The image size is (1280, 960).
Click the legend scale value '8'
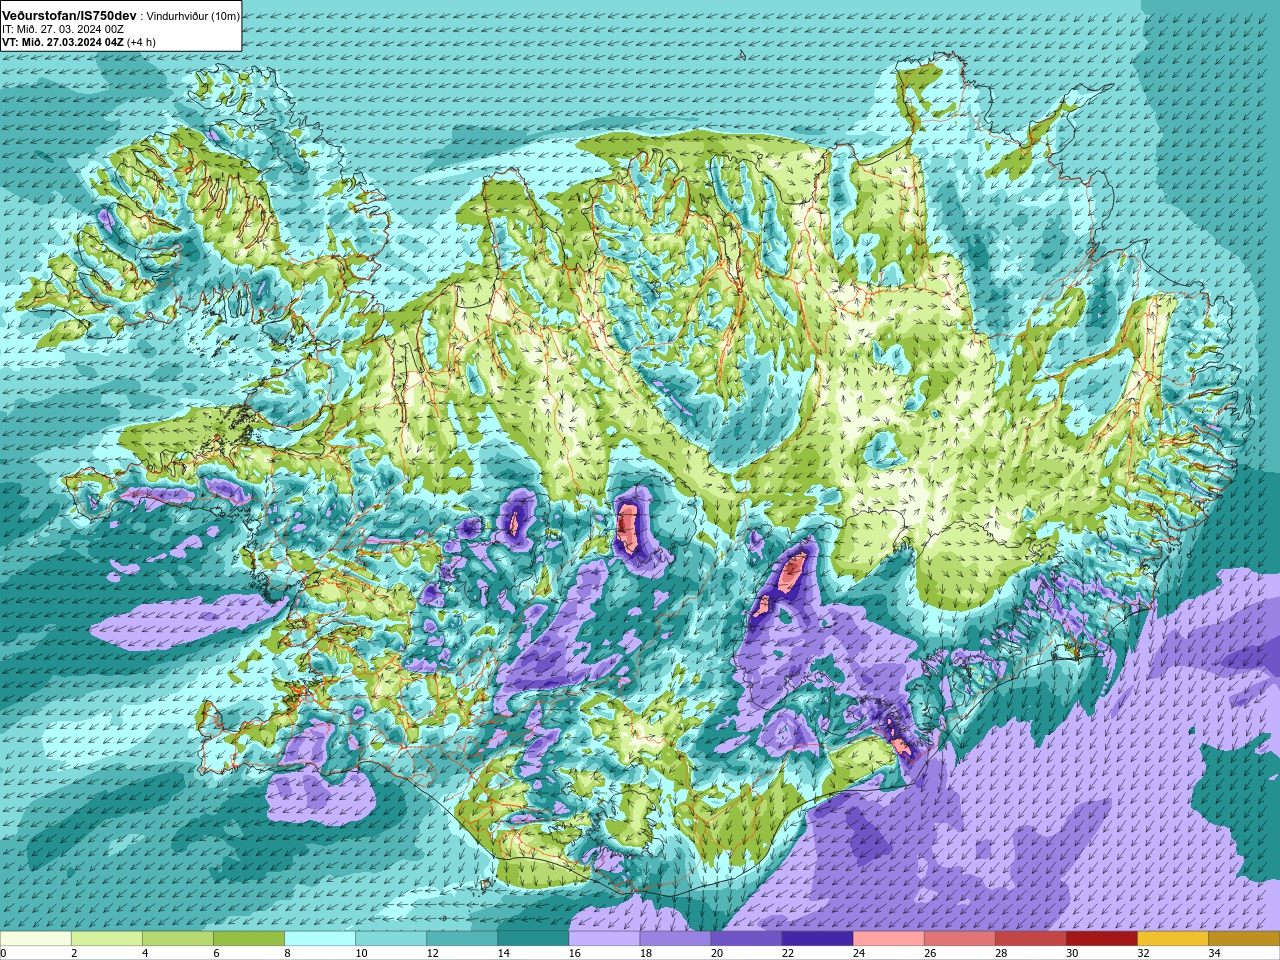tap(287, 953)
